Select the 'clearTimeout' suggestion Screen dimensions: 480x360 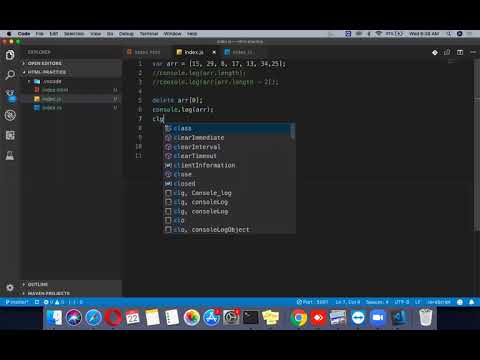tap(227, 156)
